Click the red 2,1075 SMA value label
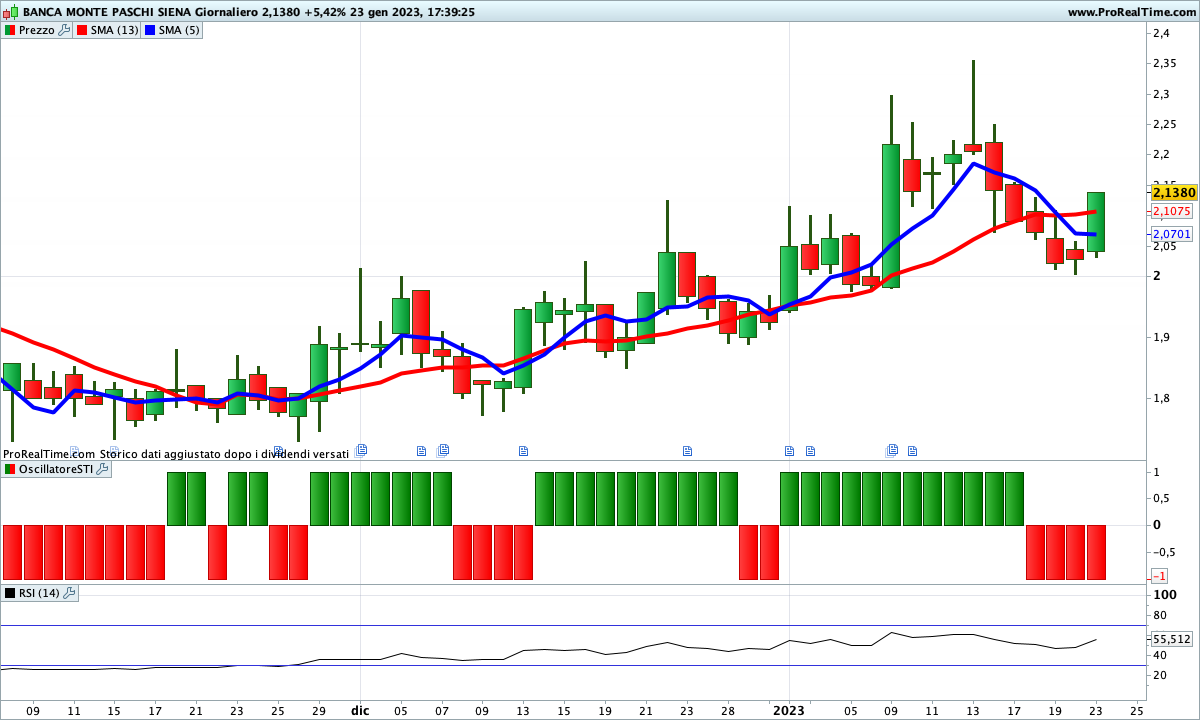Viewport: 1200px width, 720px height. tap(1171, 212)
